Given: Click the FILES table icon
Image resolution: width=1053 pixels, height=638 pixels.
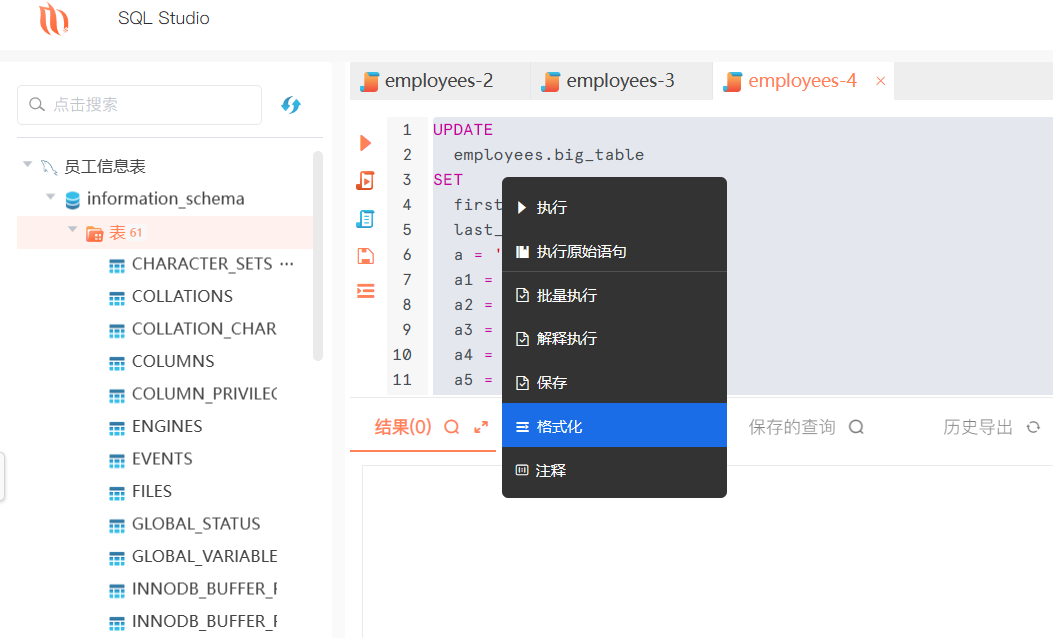Looking at the screenshot, I should pyautogui.click(x=117, y=492).
